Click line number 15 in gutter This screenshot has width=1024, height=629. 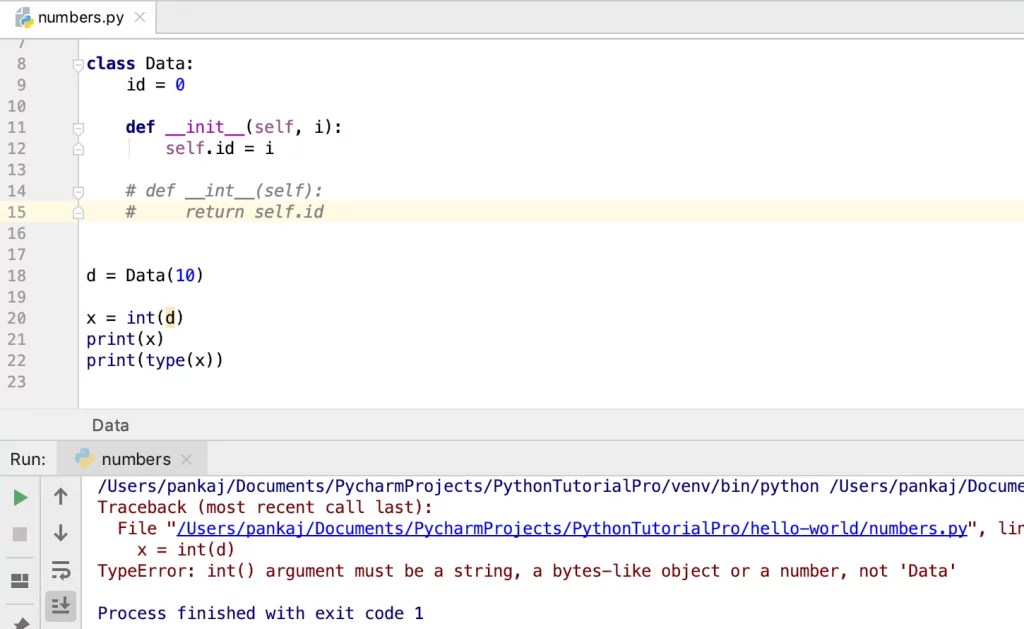(x=17, y=212)
